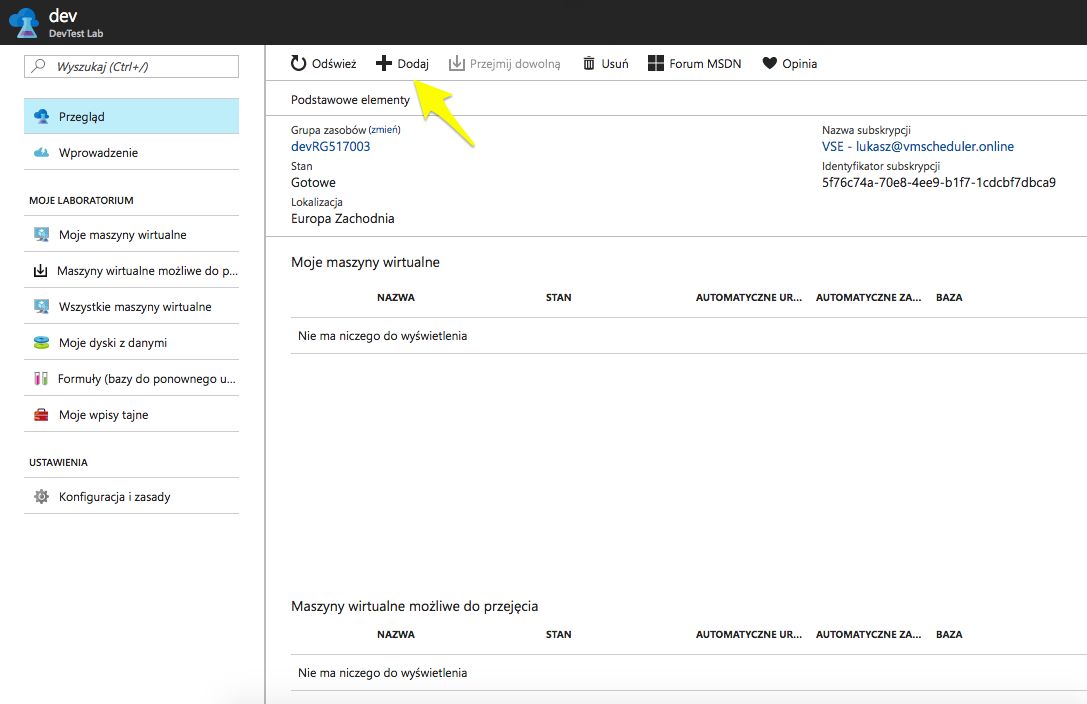Click the Forum MSDN label
The image size is (1087, 704).
pyautogui.click(x=705, y=64)
